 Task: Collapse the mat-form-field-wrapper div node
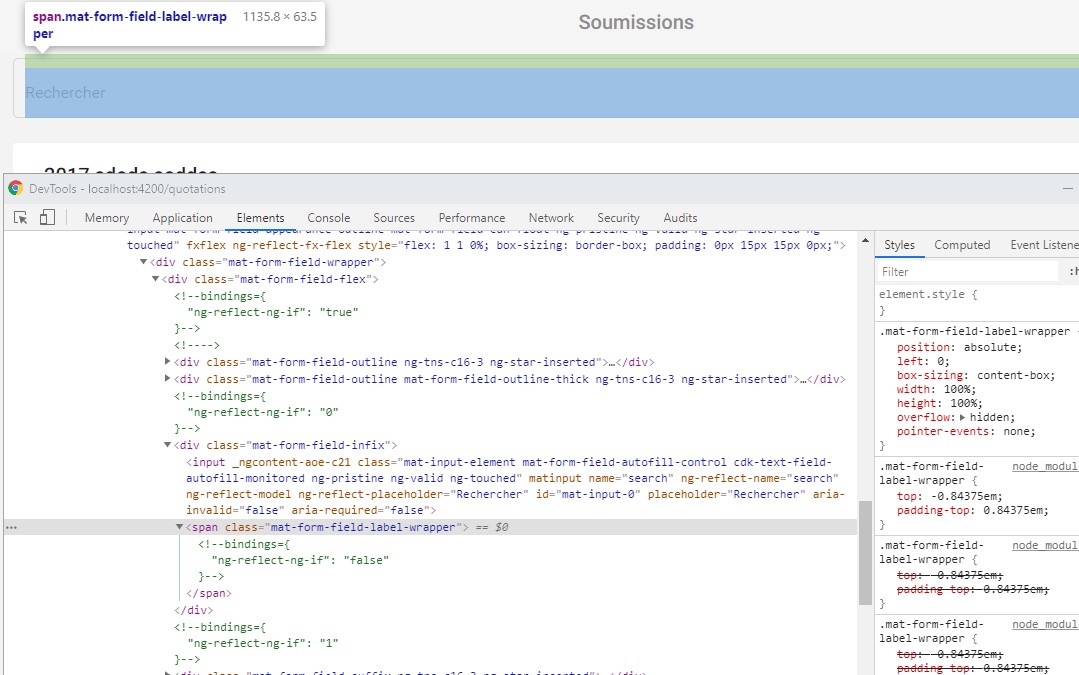point(143,262)
